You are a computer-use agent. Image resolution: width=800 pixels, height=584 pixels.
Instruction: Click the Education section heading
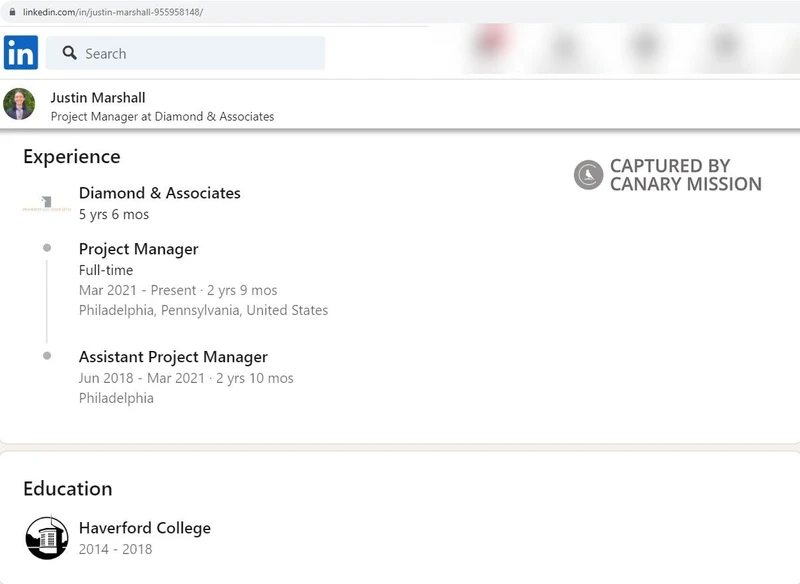pyautogui.click(x=68, y=489)
